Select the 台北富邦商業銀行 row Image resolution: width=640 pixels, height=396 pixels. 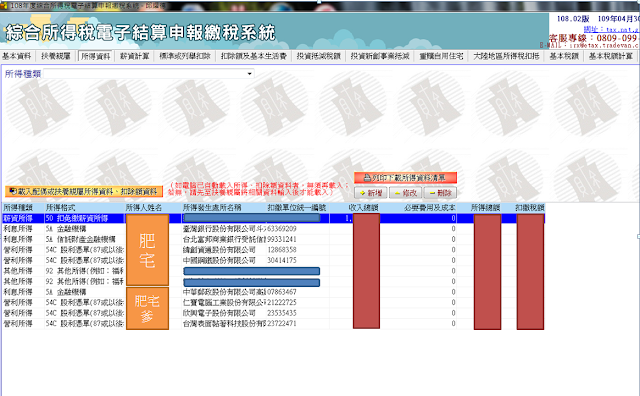(x=273, y=239)
